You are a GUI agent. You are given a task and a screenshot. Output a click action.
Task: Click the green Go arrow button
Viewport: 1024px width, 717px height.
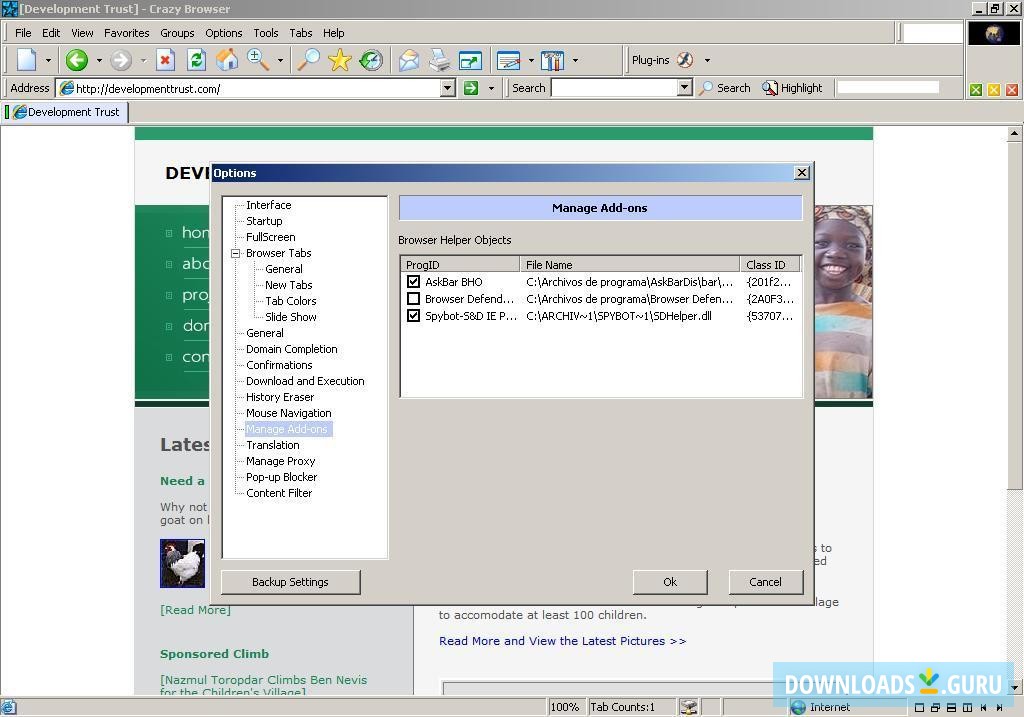click(471, 88)
